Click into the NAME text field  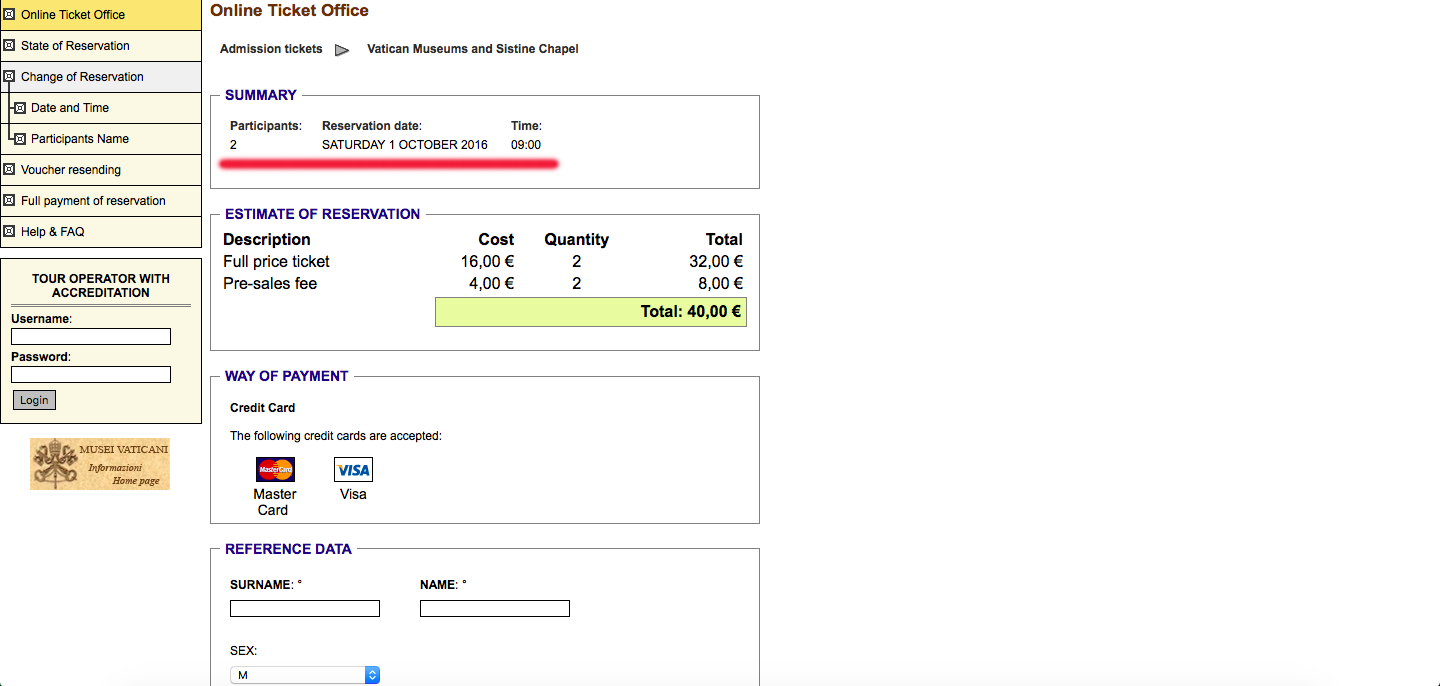(495, 609)
